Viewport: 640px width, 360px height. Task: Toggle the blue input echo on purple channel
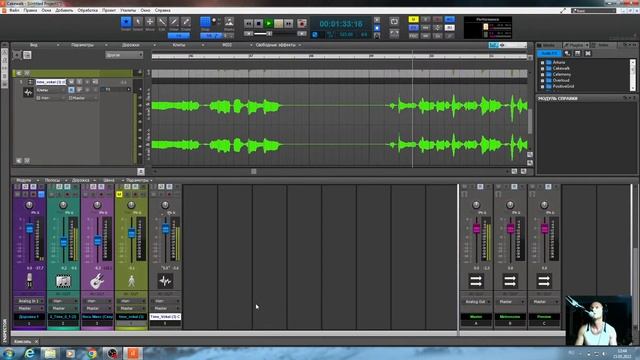[41, 195]
